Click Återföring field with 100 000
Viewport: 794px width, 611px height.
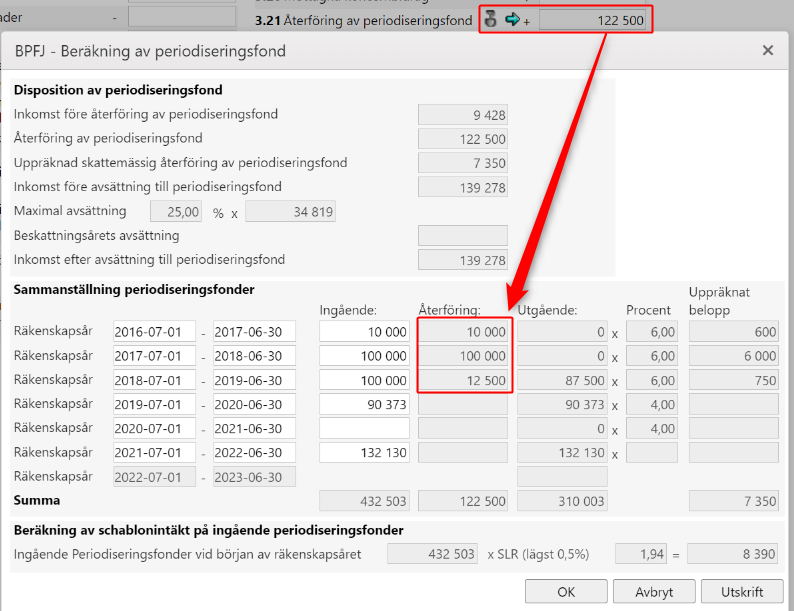tap(463, 356)
